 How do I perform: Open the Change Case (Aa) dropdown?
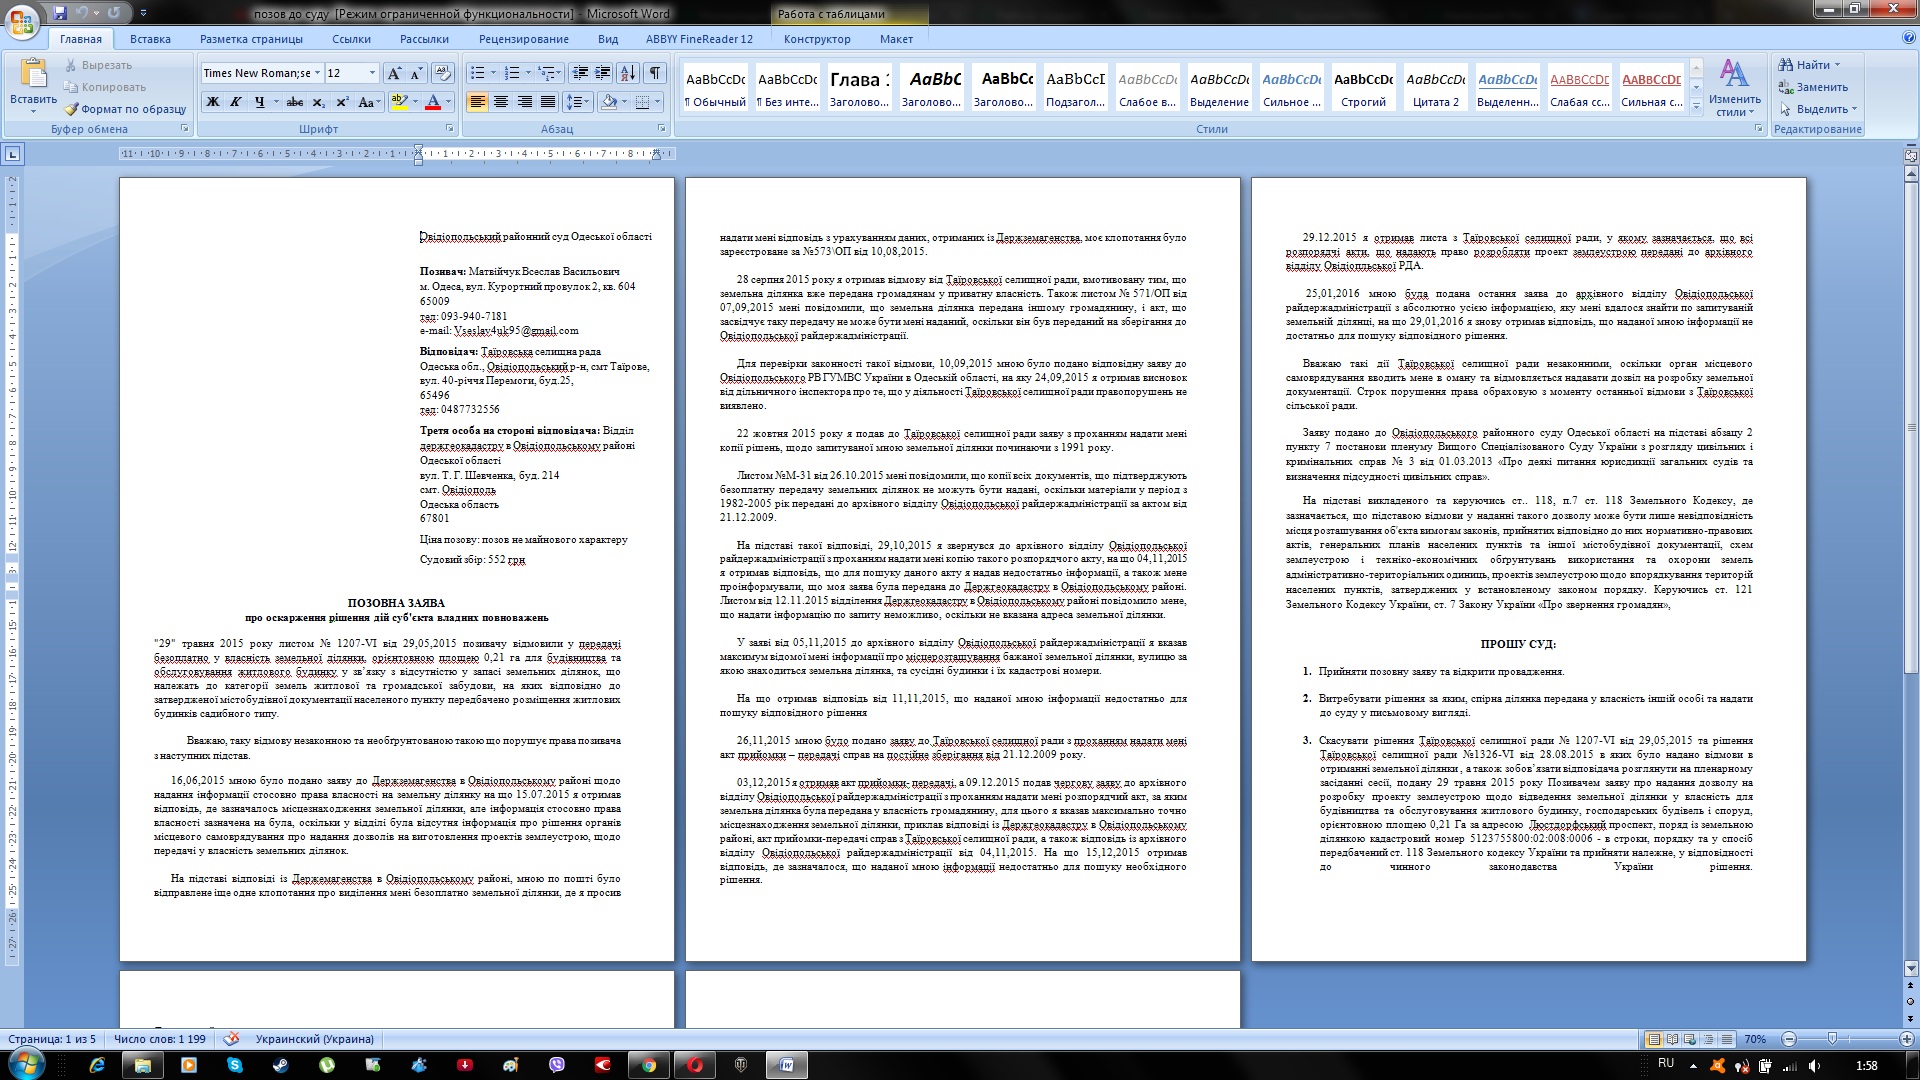pyautogui.click(x=368, y=102)
